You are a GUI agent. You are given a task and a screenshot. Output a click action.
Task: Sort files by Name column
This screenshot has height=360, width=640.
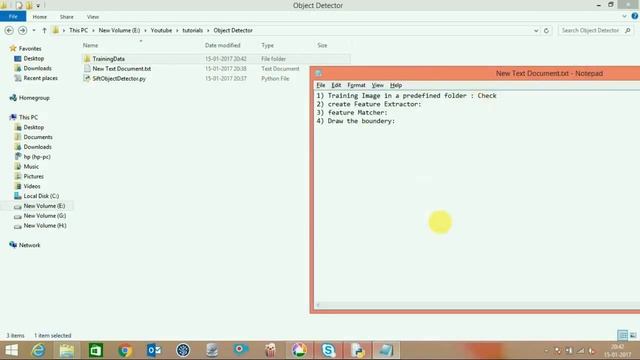click(x=90, y=45)
